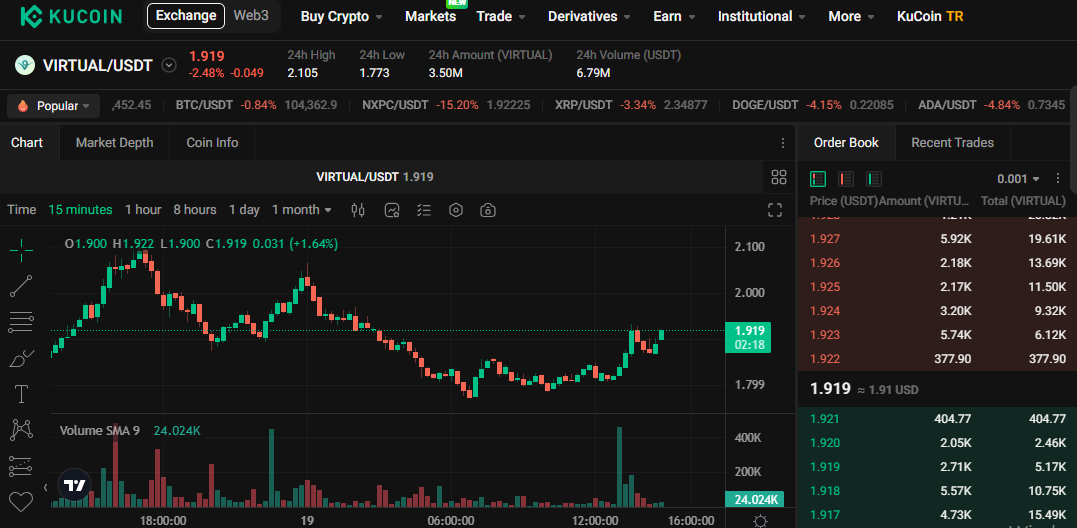Switch to the Coin Info tab
Screen dimensions: 1077x528
tap(212, 143)
